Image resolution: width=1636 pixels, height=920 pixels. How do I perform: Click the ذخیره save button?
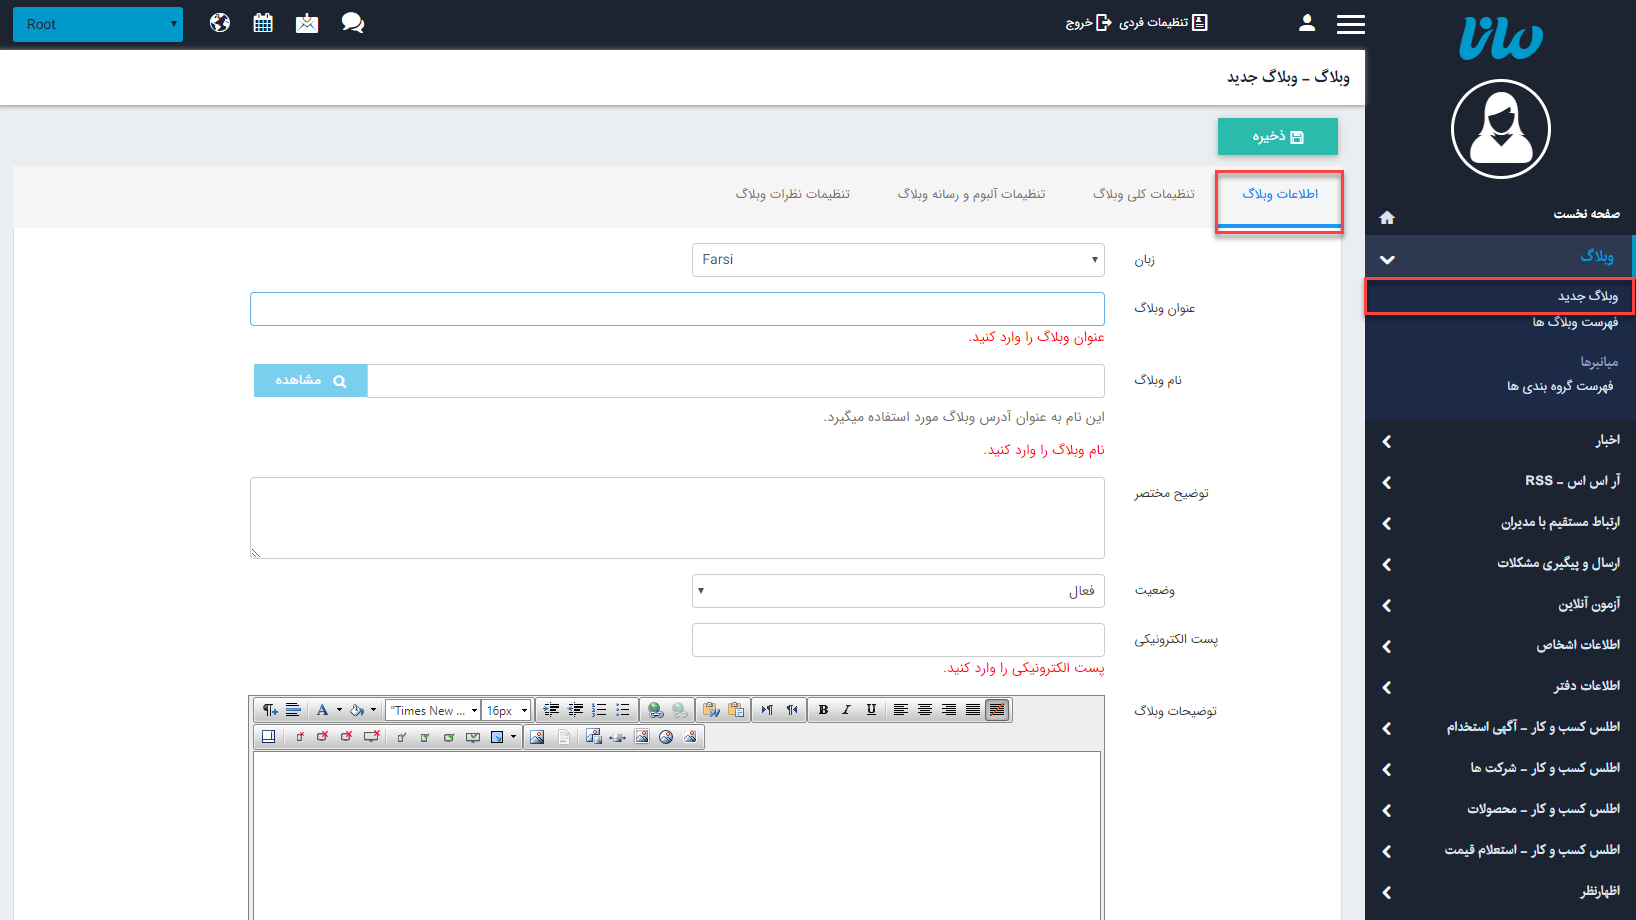click(x=1277, y=137)
